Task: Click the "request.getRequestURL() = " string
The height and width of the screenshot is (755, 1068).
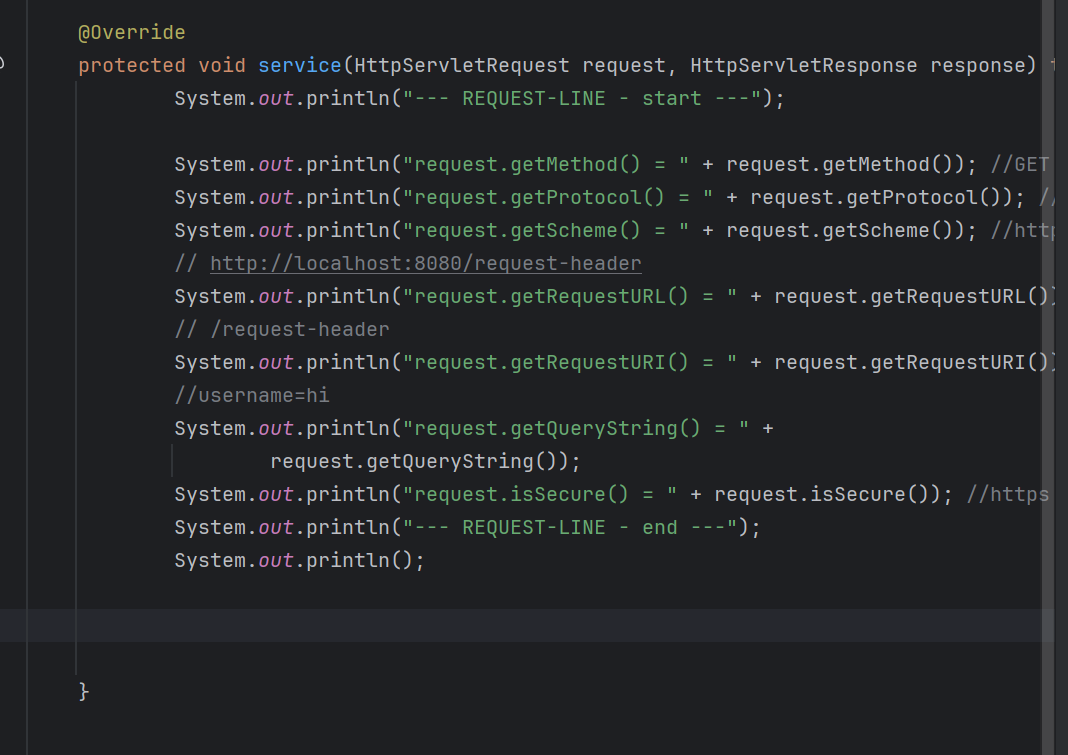Action: coord(569,296)
